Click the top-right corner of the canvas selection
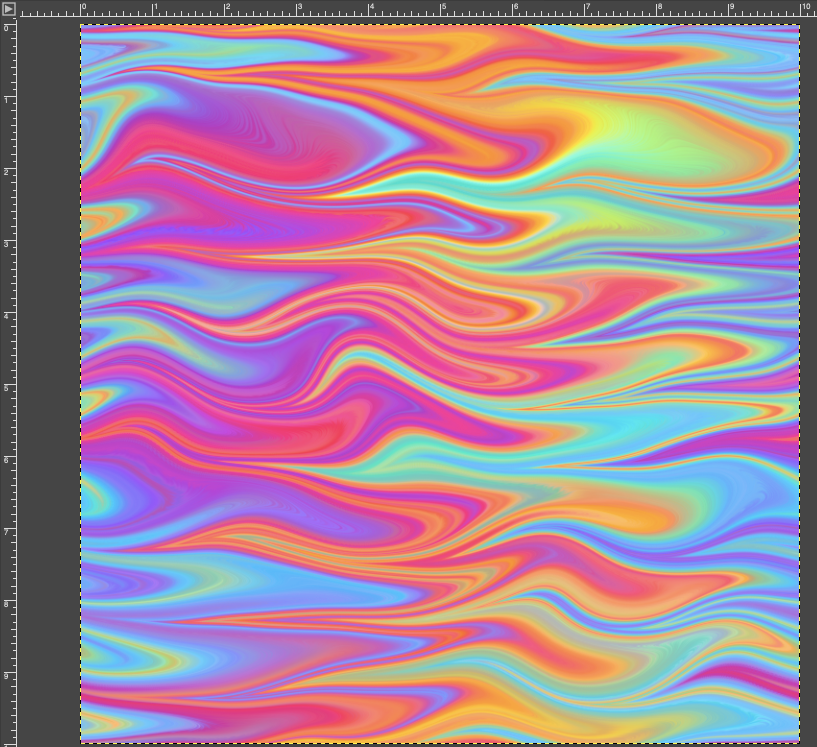Image resolution: width=817 pixels, height=747 pixels. coord(799,26)
